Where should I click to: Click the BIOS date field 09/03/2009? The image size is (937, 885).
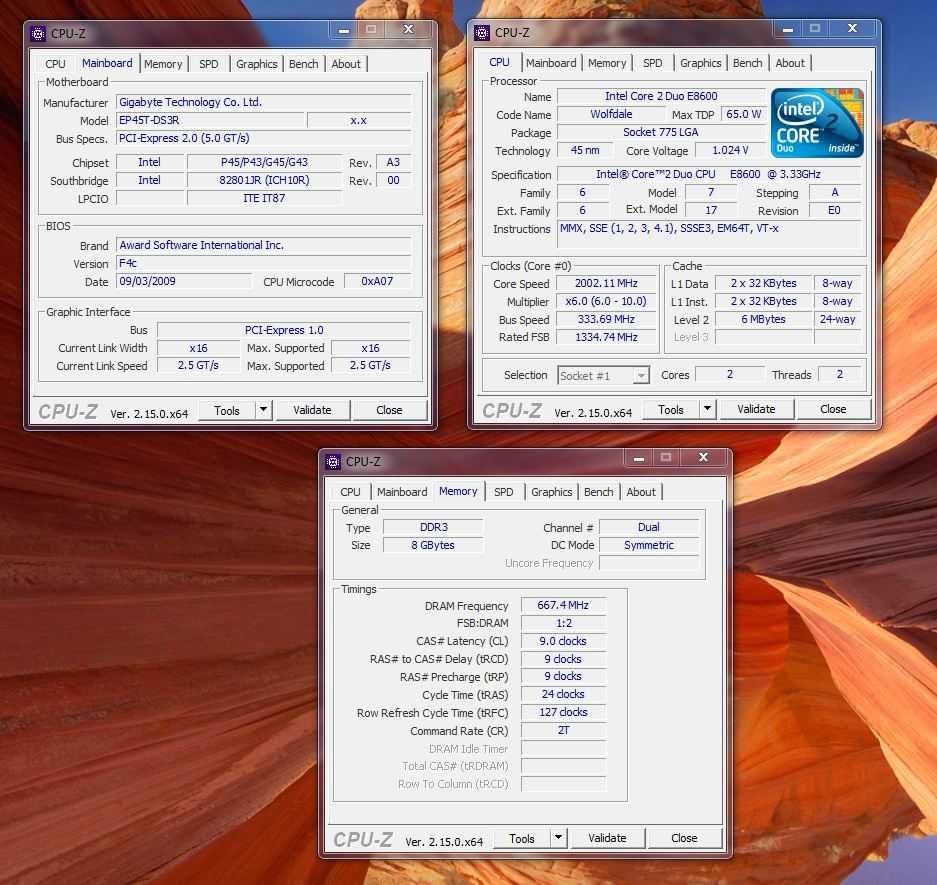(x=183, y=281)
